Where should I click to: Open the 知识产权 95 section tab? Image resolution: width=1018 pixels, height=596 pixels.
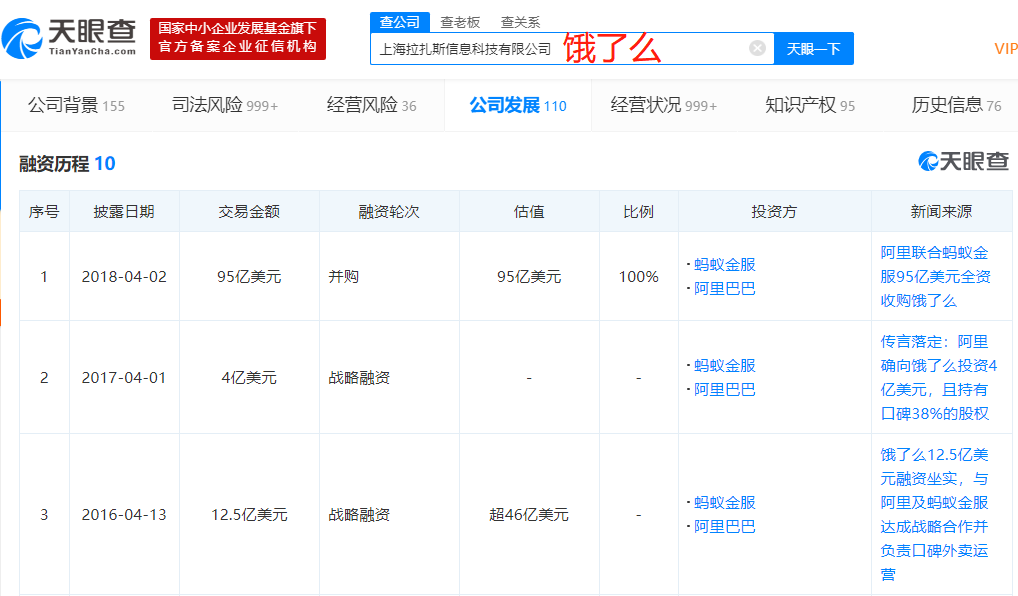pos(810,105)
